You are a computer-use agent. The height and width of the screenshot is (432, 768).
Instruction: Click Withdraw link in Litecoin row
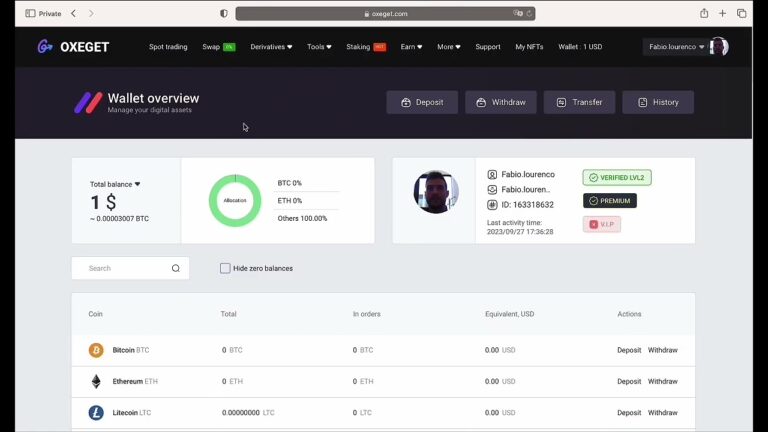point(663,413)
